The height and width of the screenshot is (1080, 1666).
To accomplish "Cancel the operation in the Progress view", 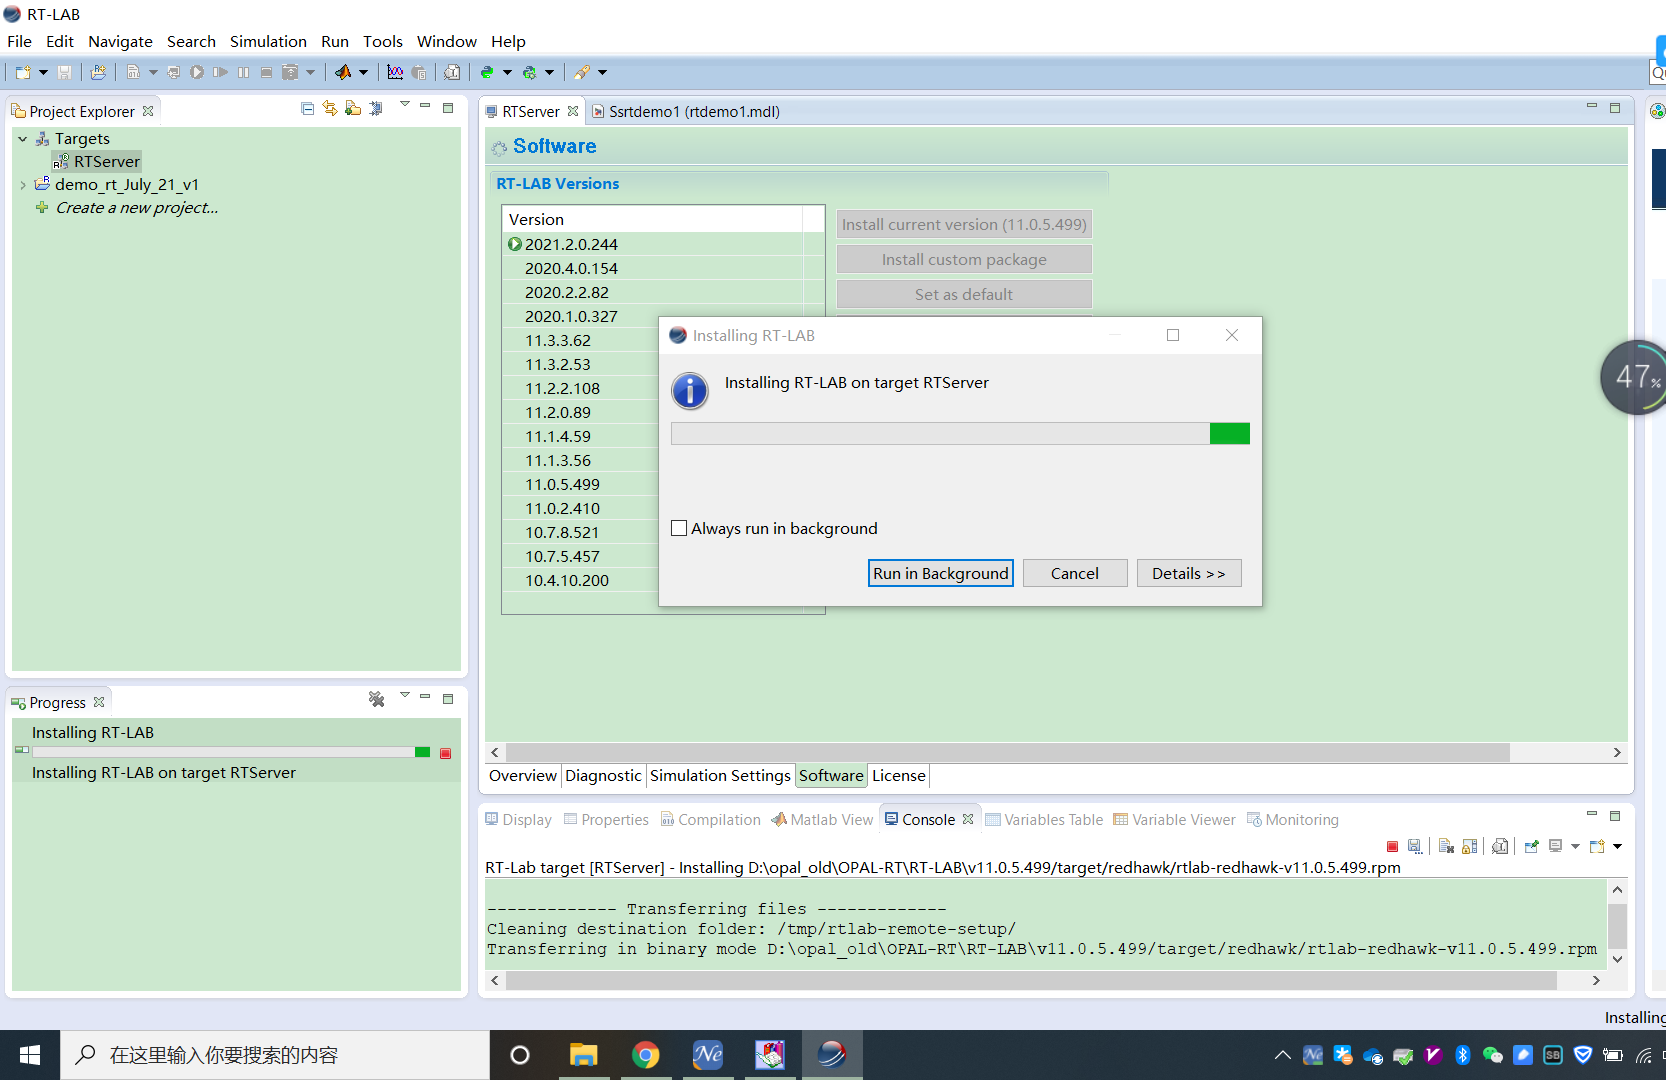I will click(x=446, y=753).
